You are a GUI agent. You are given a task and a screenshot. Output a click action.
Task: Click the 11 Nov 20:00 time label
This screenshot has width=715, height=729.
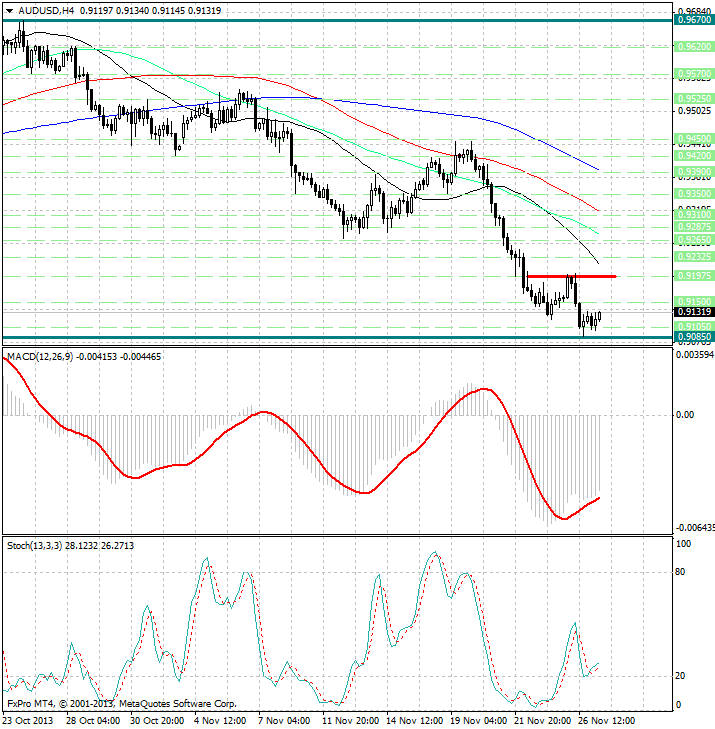(350, 721)
